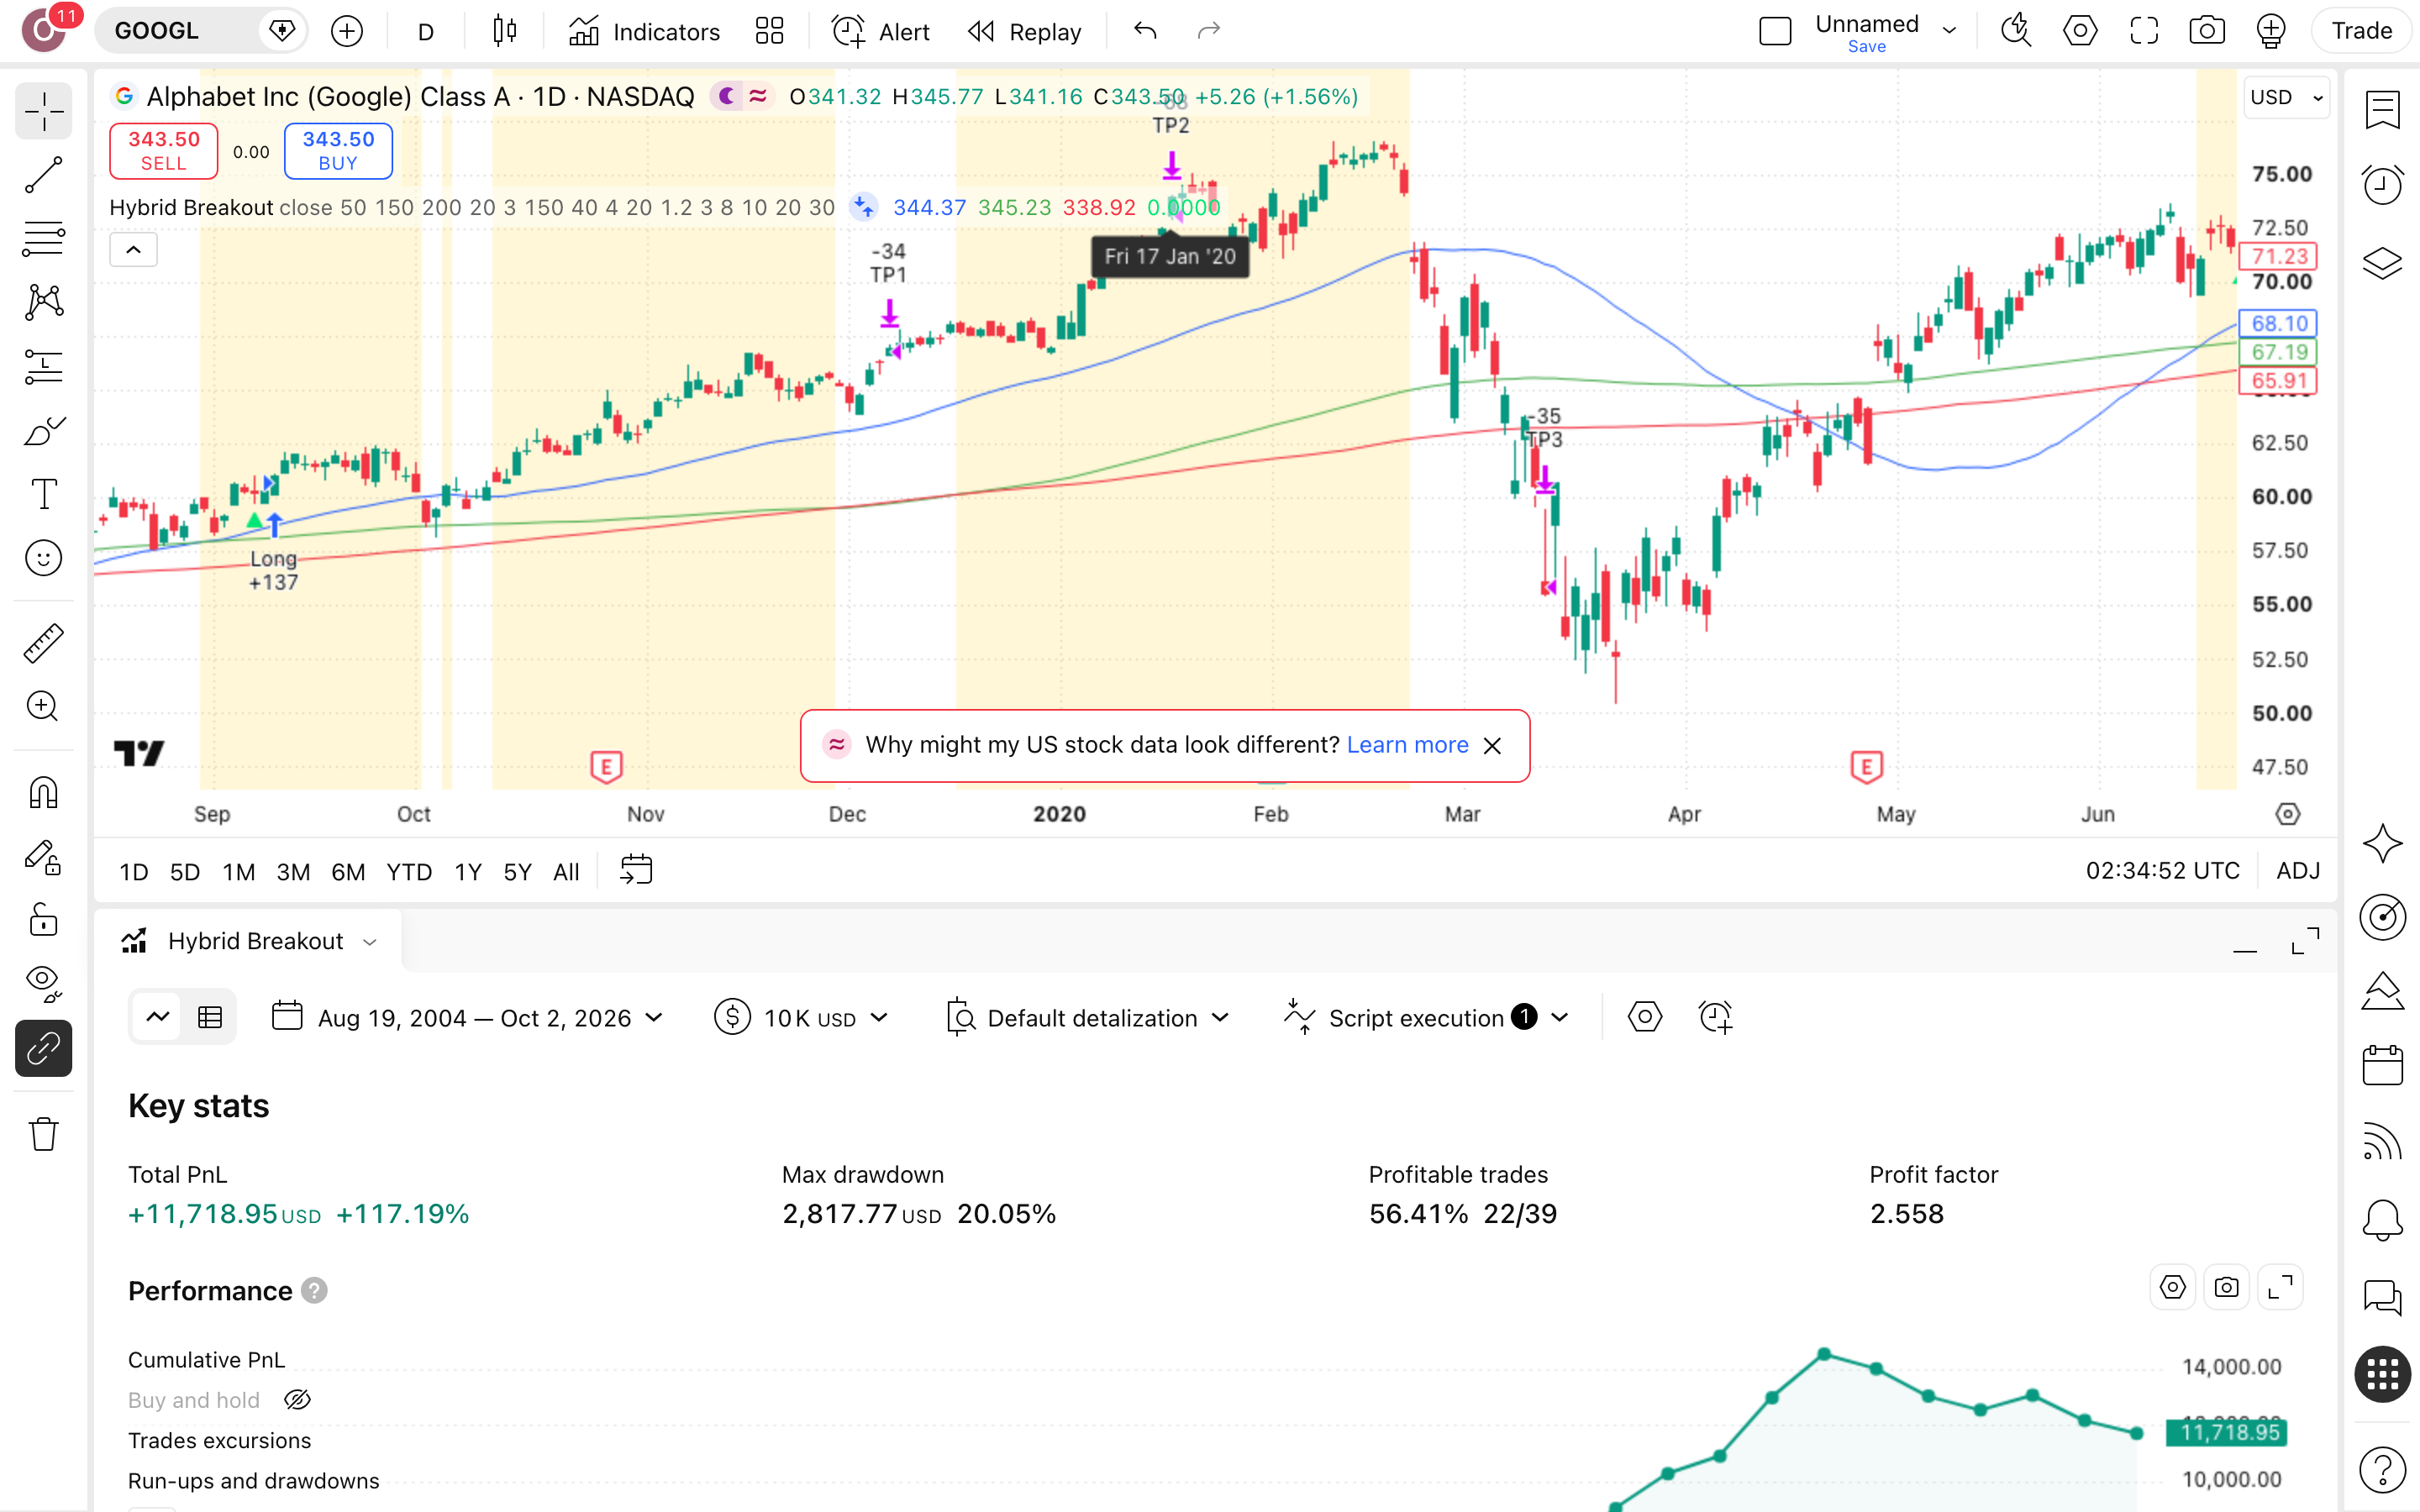Close the US stock data notice
This screenshot has width=2420, height=1512.
1492,746
